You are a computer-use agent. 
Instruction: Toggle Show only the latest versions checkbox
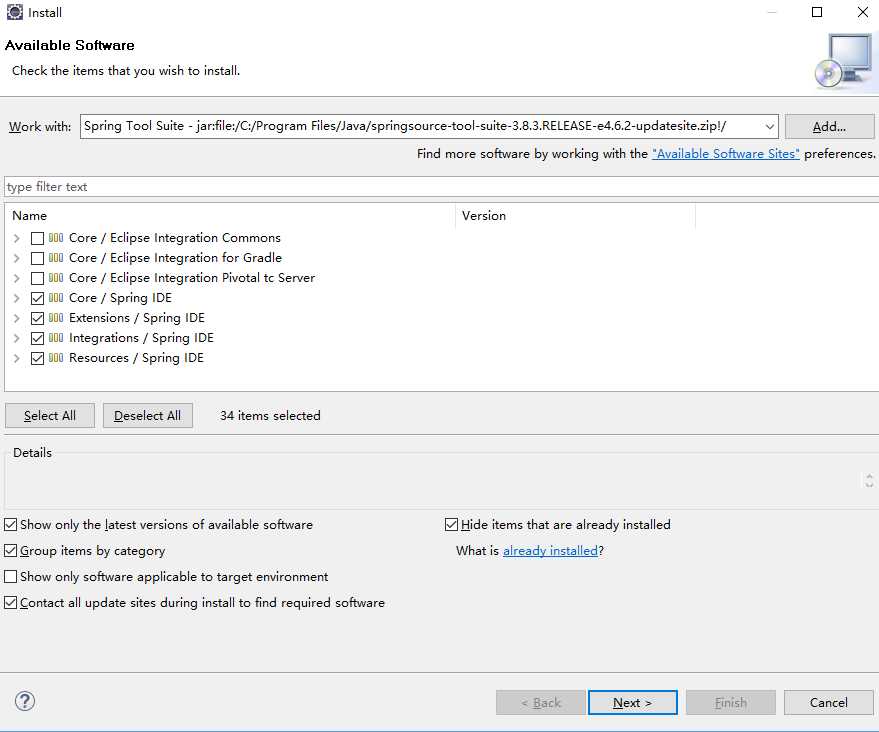11,525
